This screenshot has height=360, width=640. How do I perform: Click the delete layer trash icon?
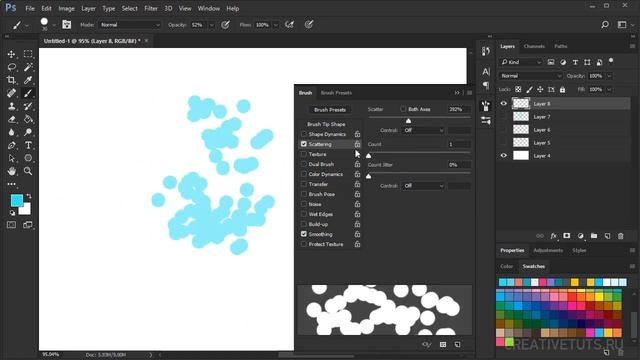(x=620, y=236)
